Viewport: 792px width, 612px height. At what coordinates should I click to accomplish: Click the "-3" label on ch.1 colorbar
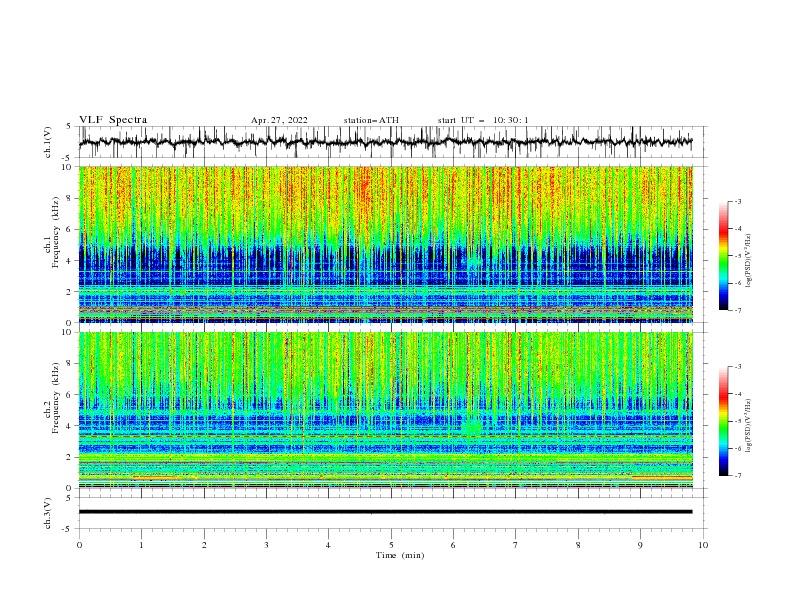coord(738,202)
